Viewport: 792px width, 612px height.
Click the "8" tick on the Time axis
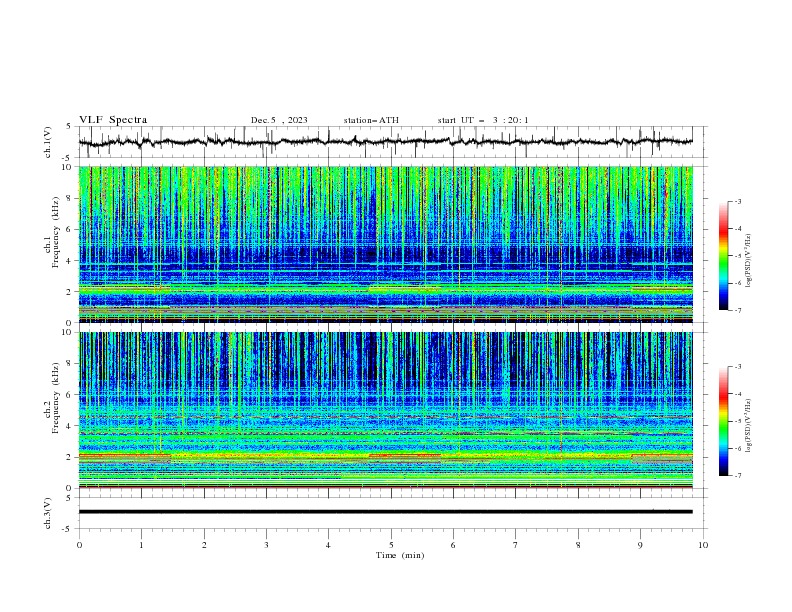[578, 545]
